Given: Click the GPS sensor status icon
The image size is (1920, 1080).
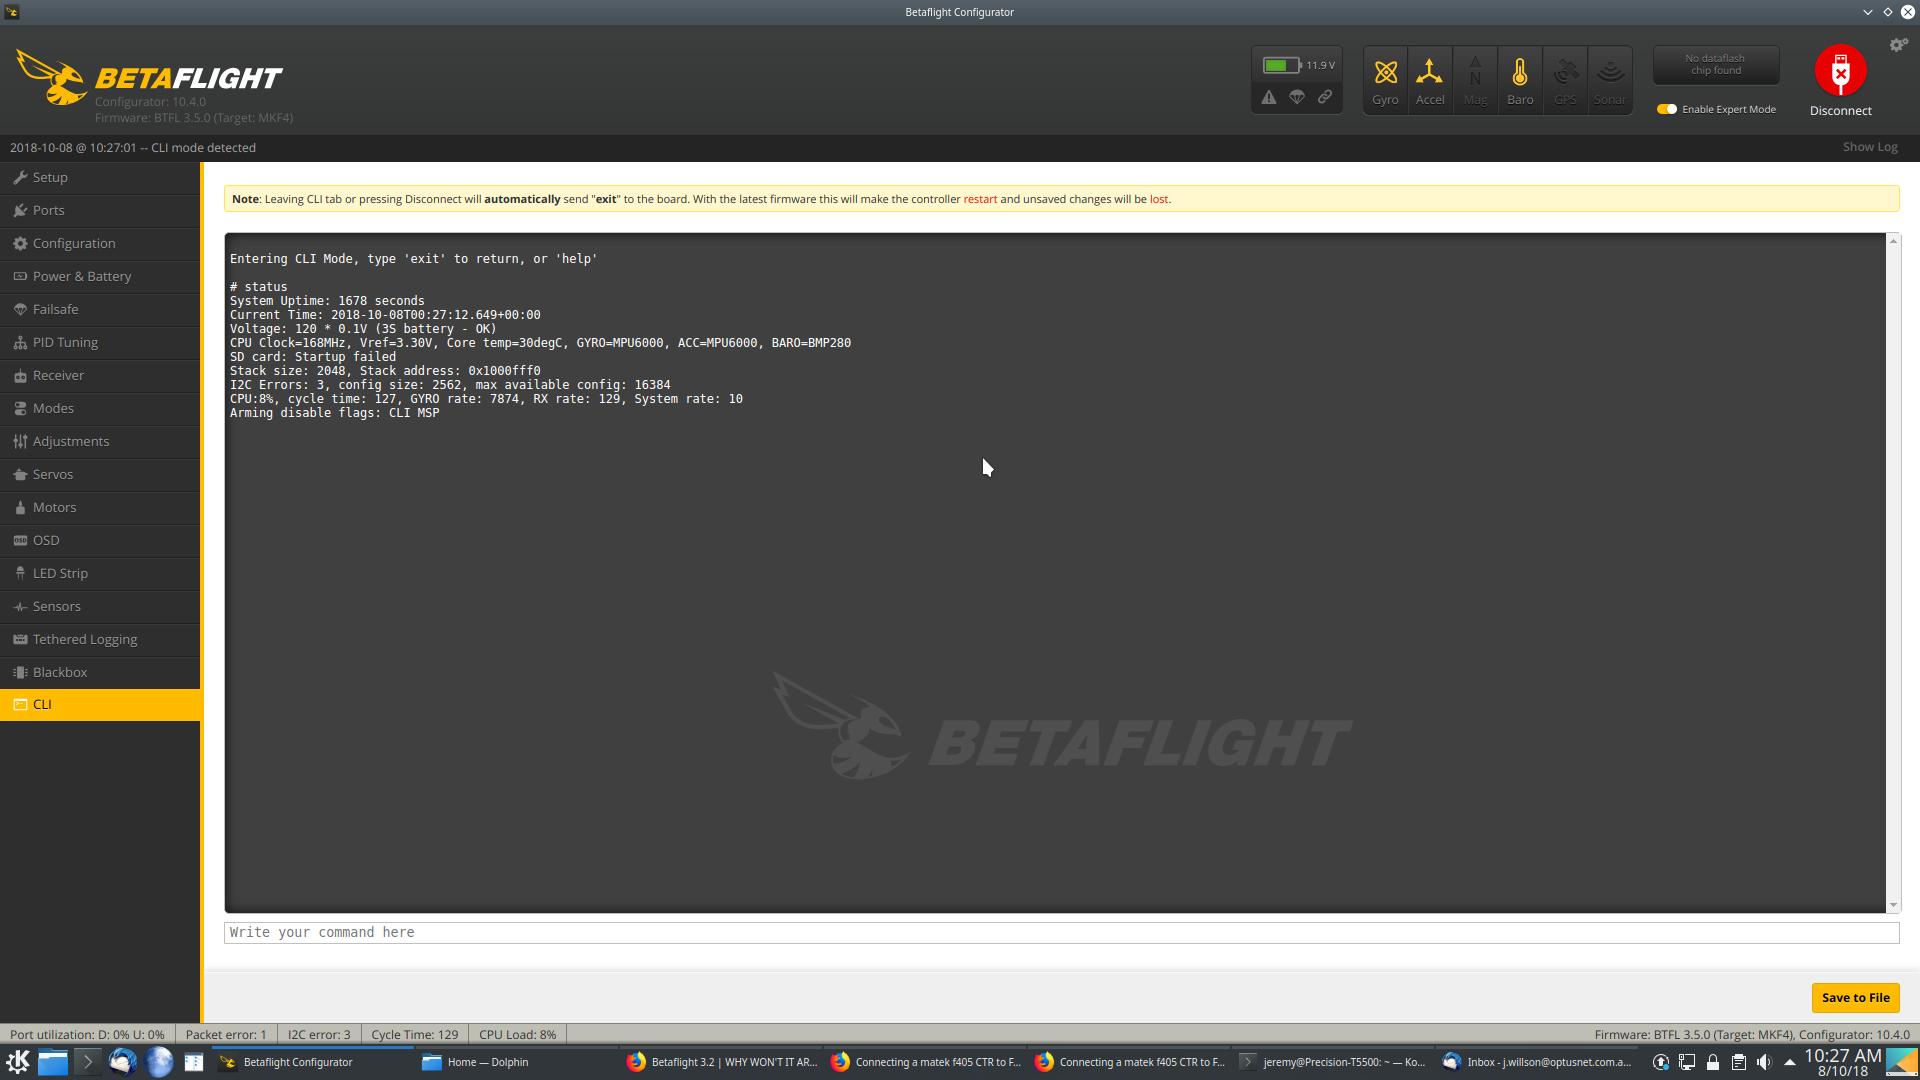Looking at the screenshot, I should coord(1565,79).
